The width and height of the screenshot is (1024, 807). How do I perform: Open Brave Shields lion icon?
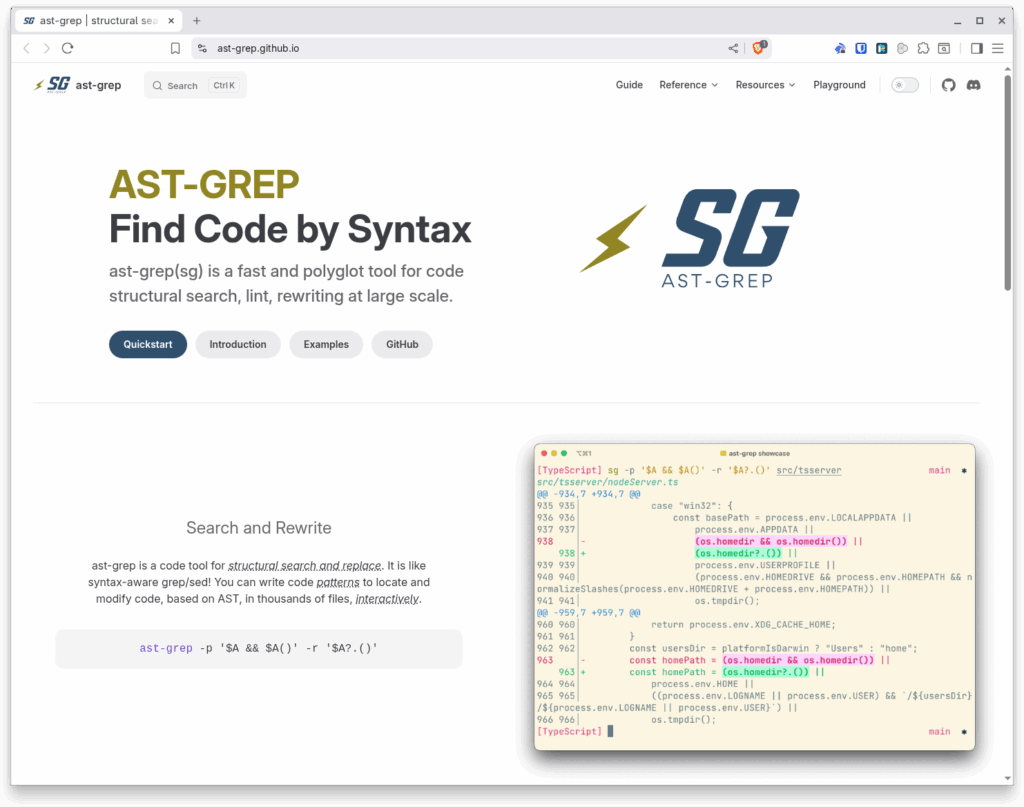click(x=759, y=48)
